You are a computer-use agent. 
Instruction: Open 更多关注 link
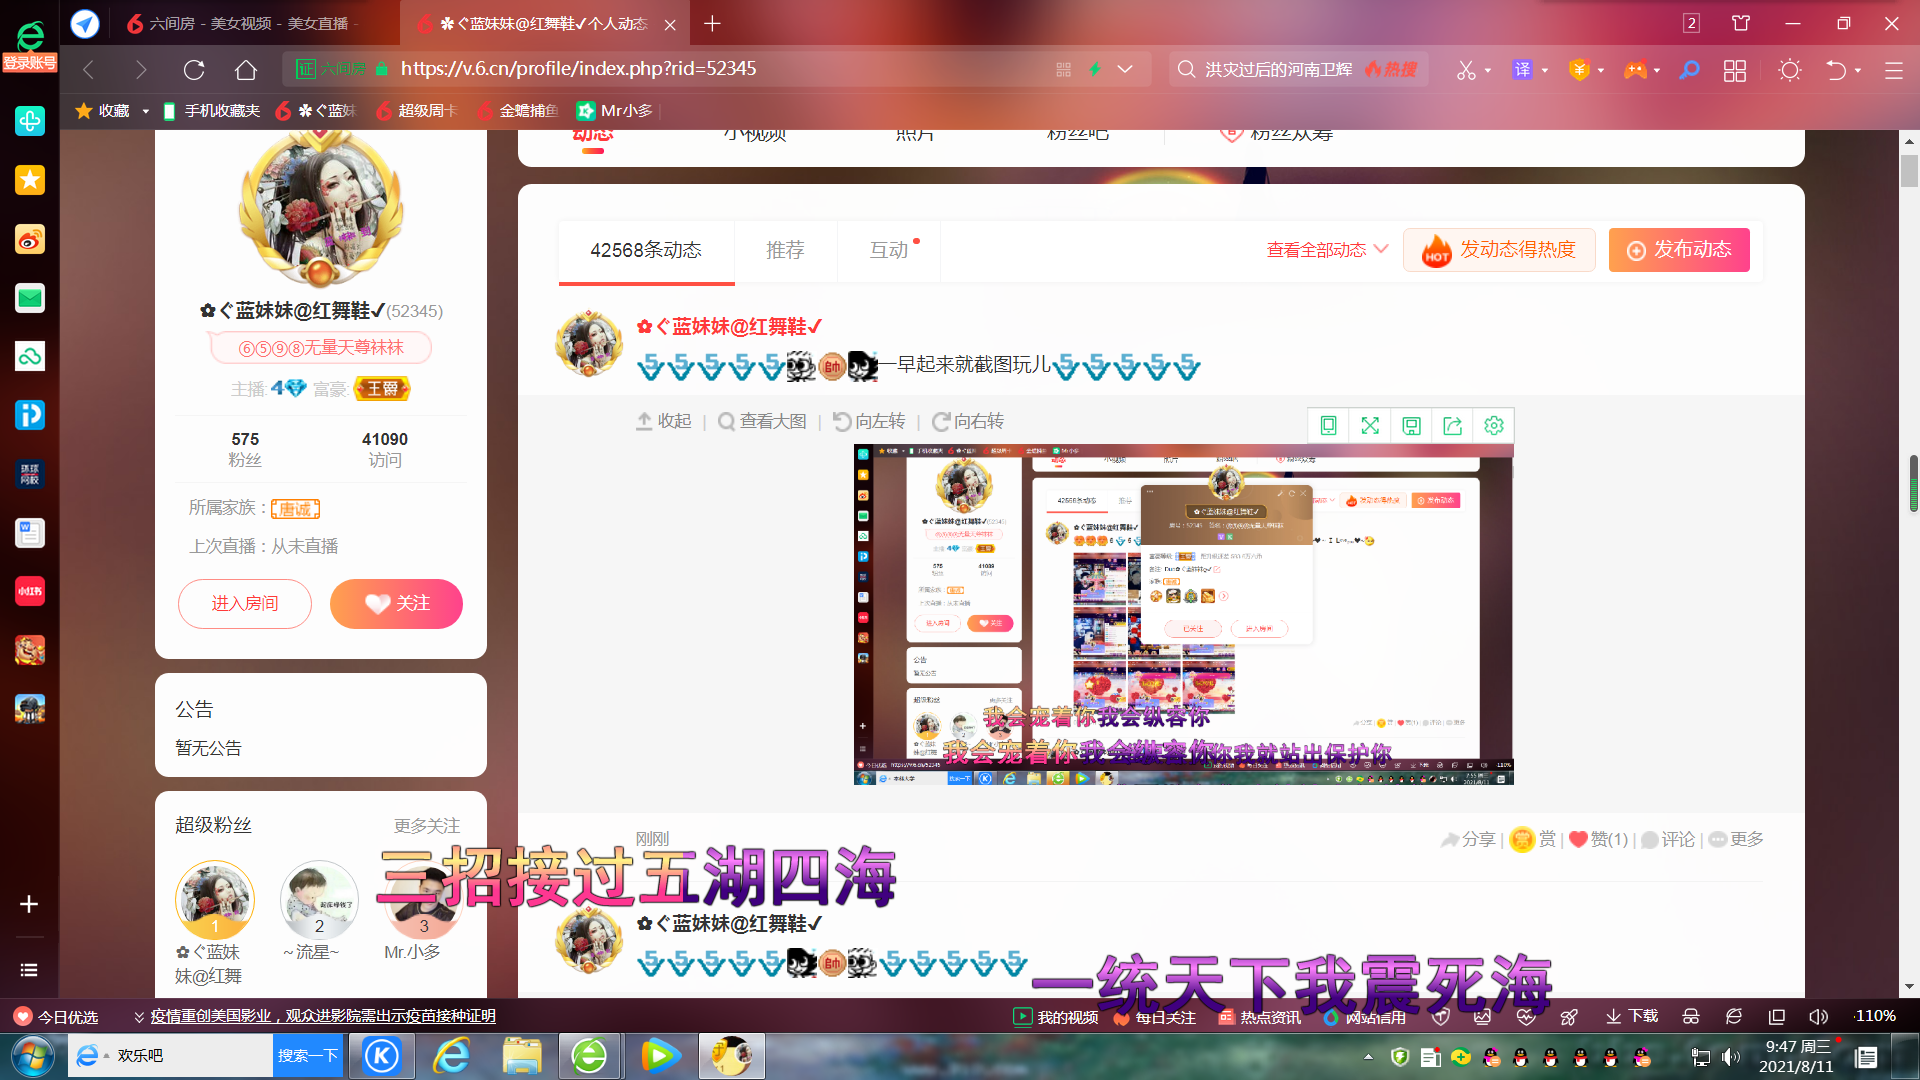[x=427, y=826]
